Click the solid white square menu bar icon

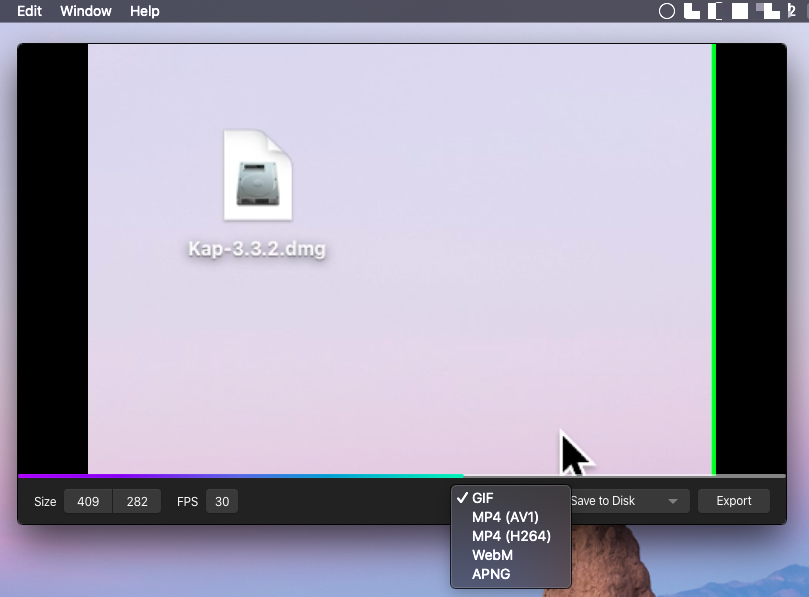tap(740, 12)
